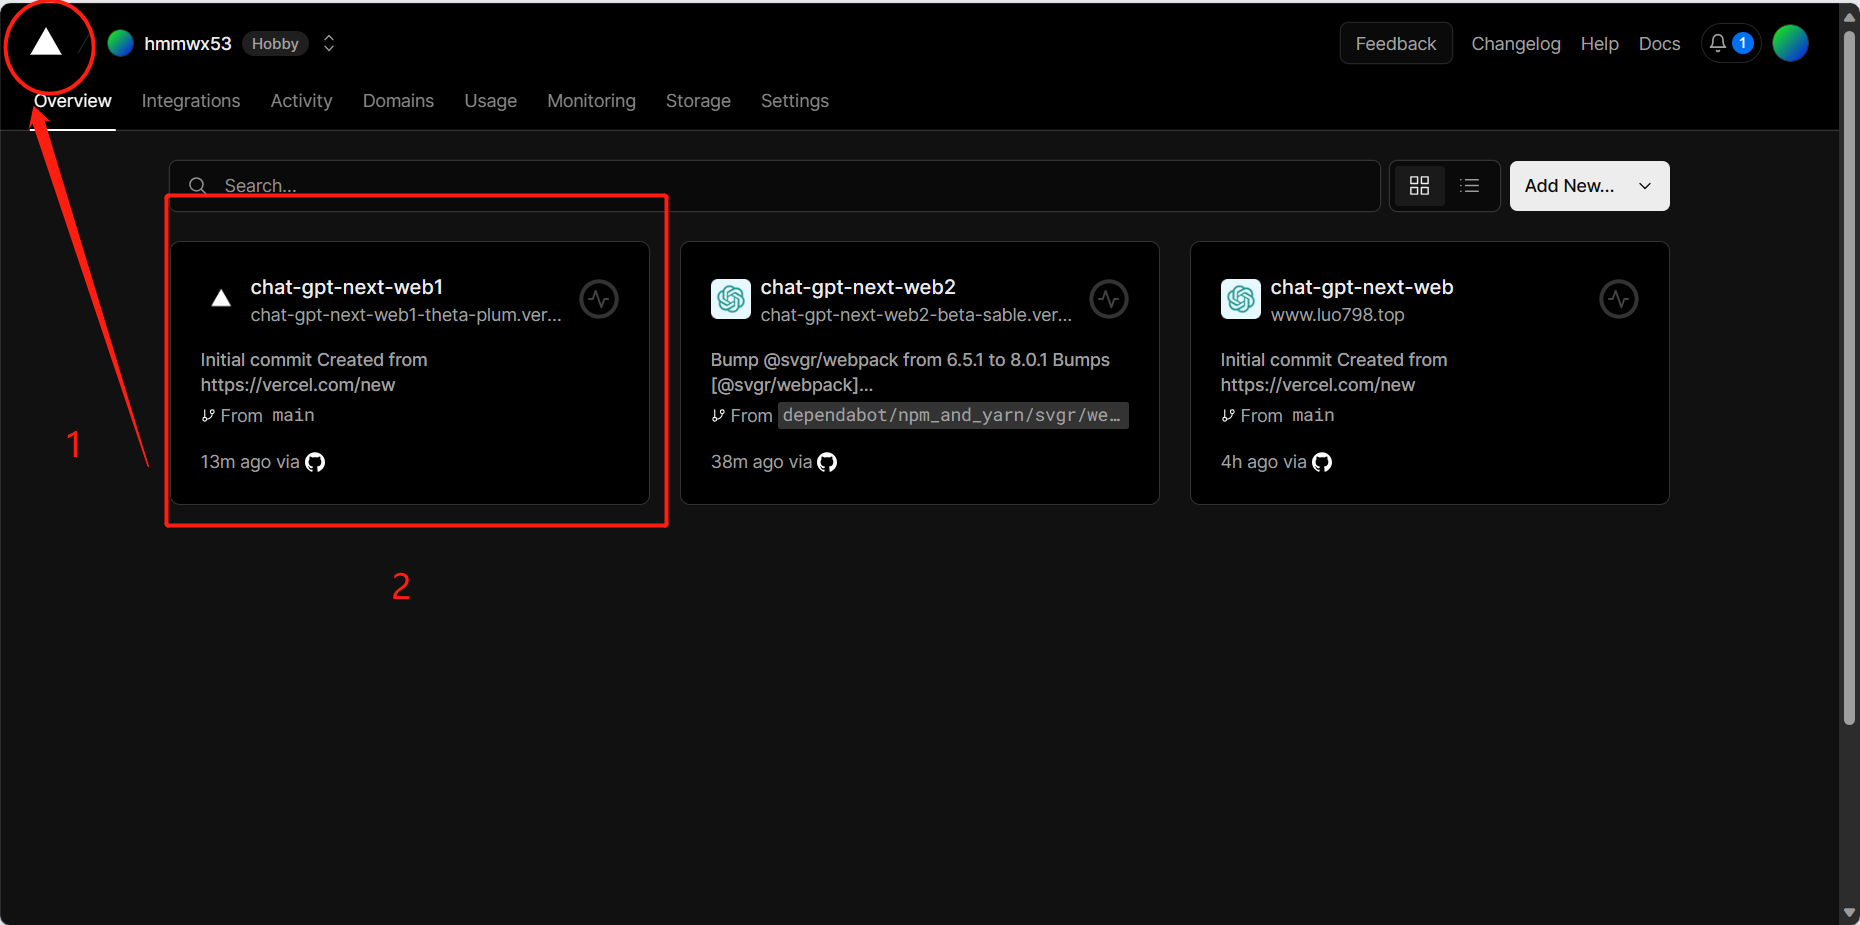Screen dimensions: 1860x925
Task: Go to the Domains tab
Action: (x=398, y=101)
